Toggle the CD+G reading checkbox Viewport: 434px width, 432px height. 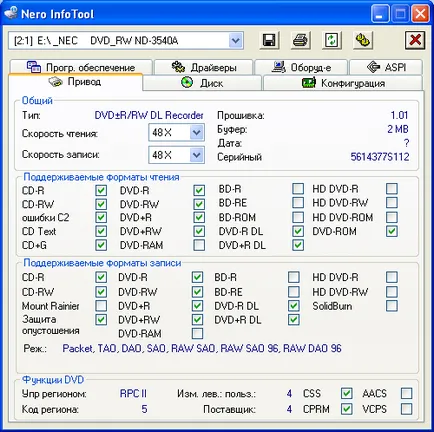[101, 245]
